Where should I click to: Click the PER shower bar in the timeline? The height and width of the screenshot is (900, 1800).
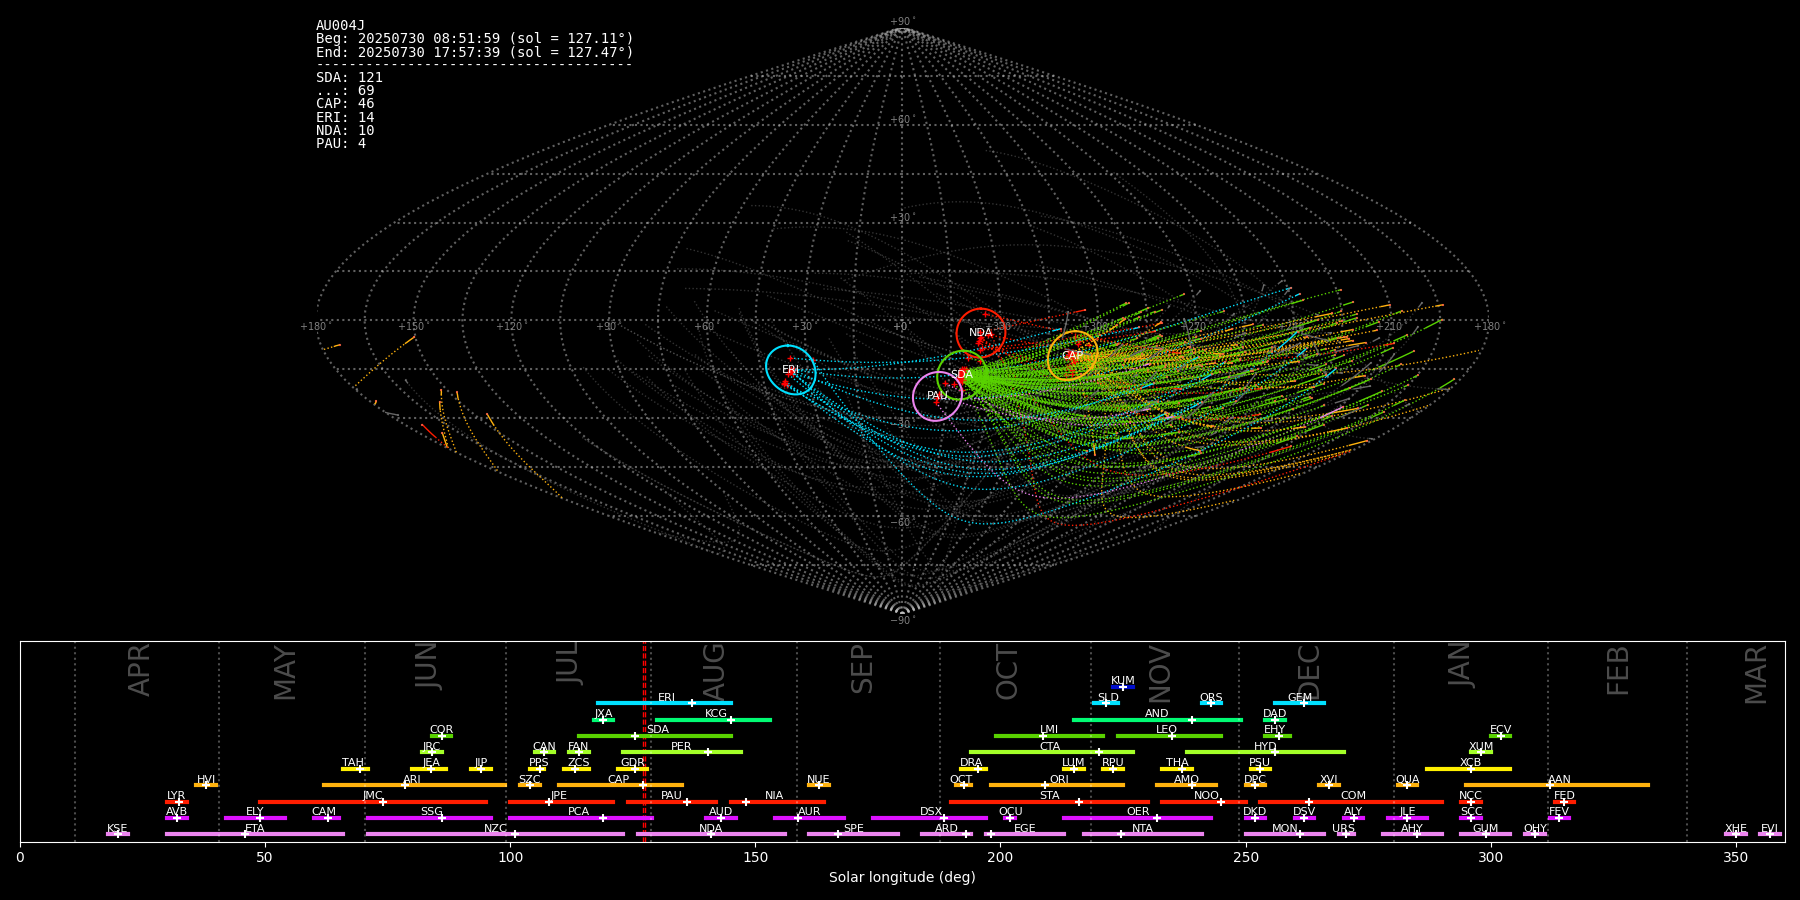point(682,752)
